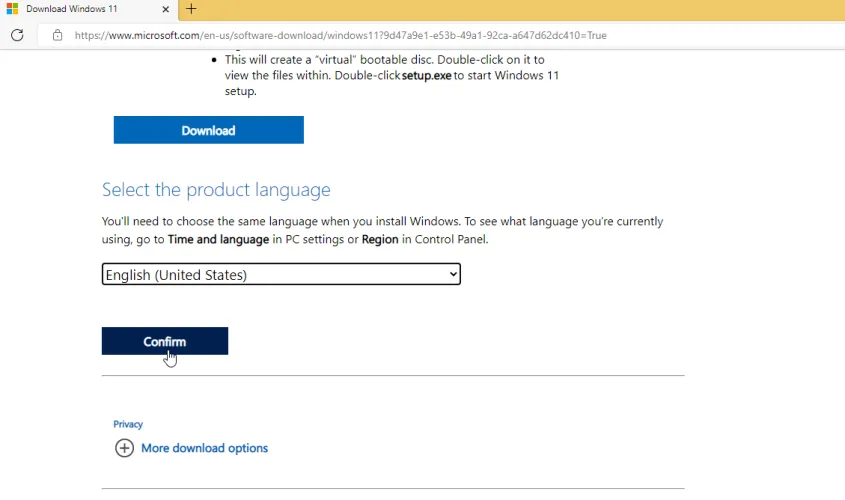Open a new browser tab with plus icon
This screenshot has width=845, height=500.
(x=191, y=9)
